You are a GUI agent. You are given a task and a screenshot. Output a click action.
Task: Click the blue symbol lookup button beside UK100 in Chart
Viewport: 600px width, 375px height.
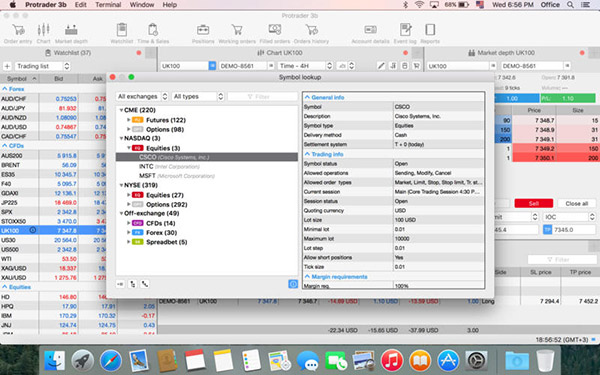pos(212,66)
